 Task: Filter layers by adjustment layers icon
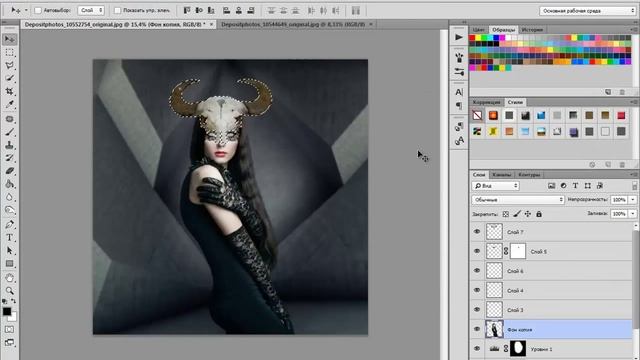pyautogui.click(x=564, y=186)
